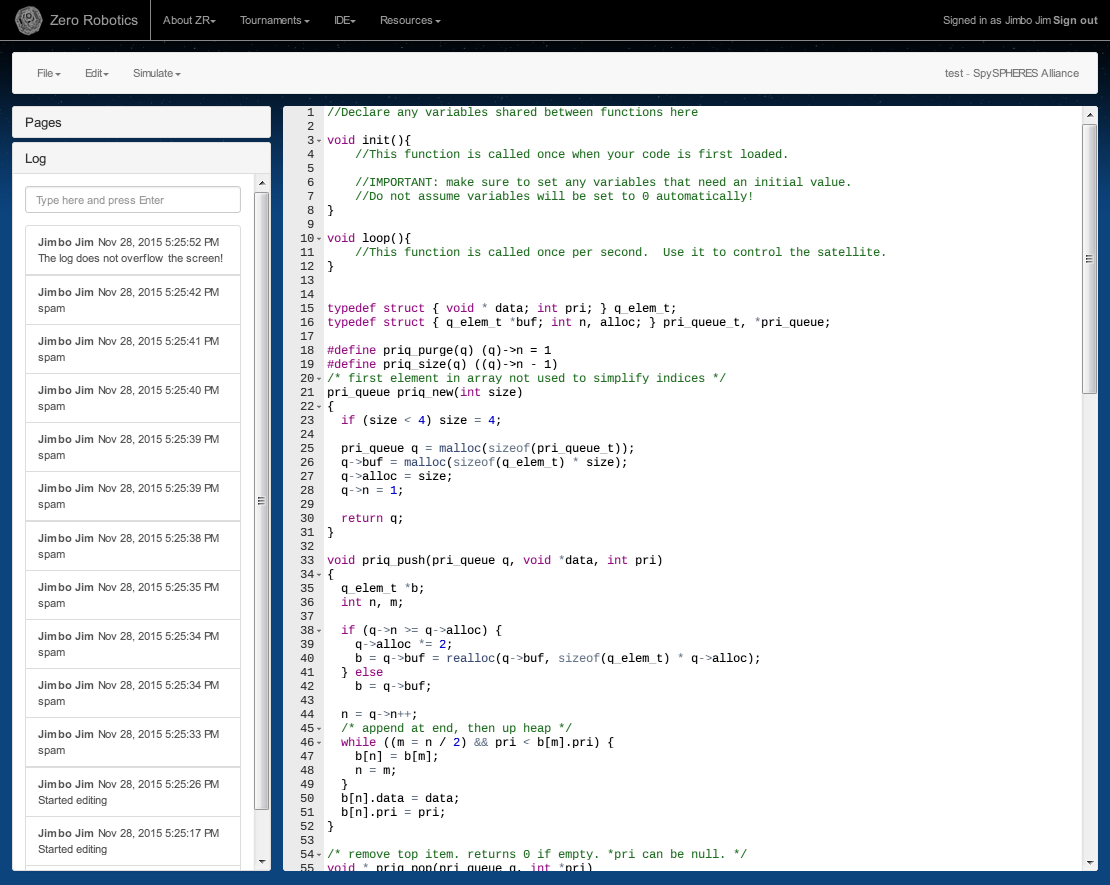Viewport: 1110px width, 885px height.
Task: Click spam log entry from 5:25:38 PM
Action: point(133,546)
